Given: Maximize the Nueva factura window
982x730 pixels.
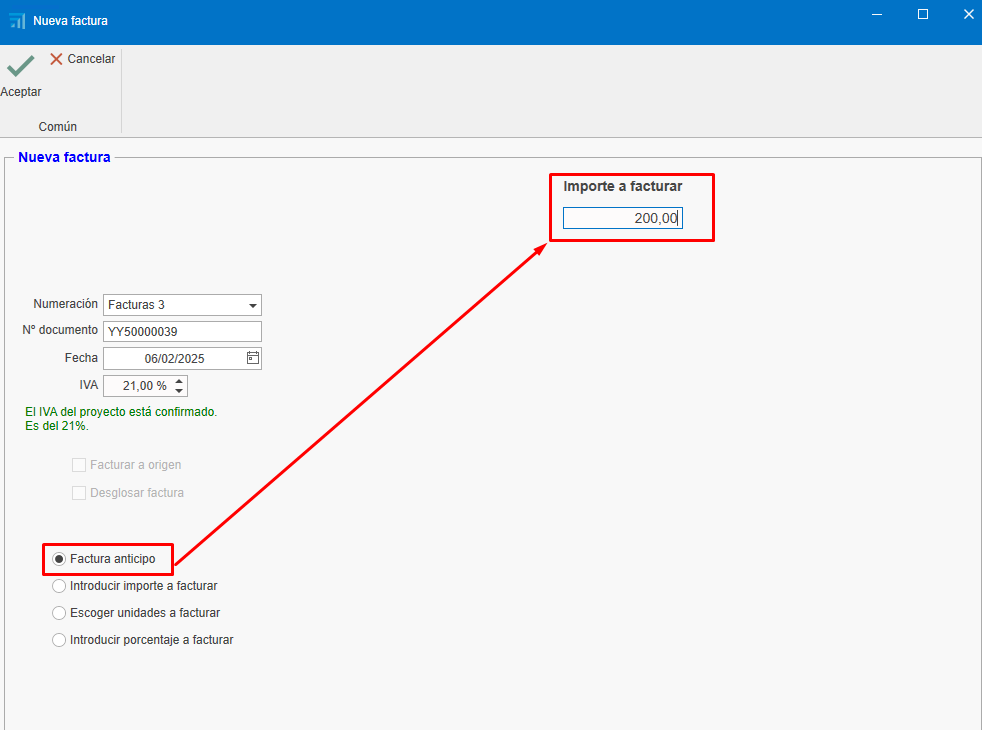Looking at the screenshot, I should click(923, 14).
